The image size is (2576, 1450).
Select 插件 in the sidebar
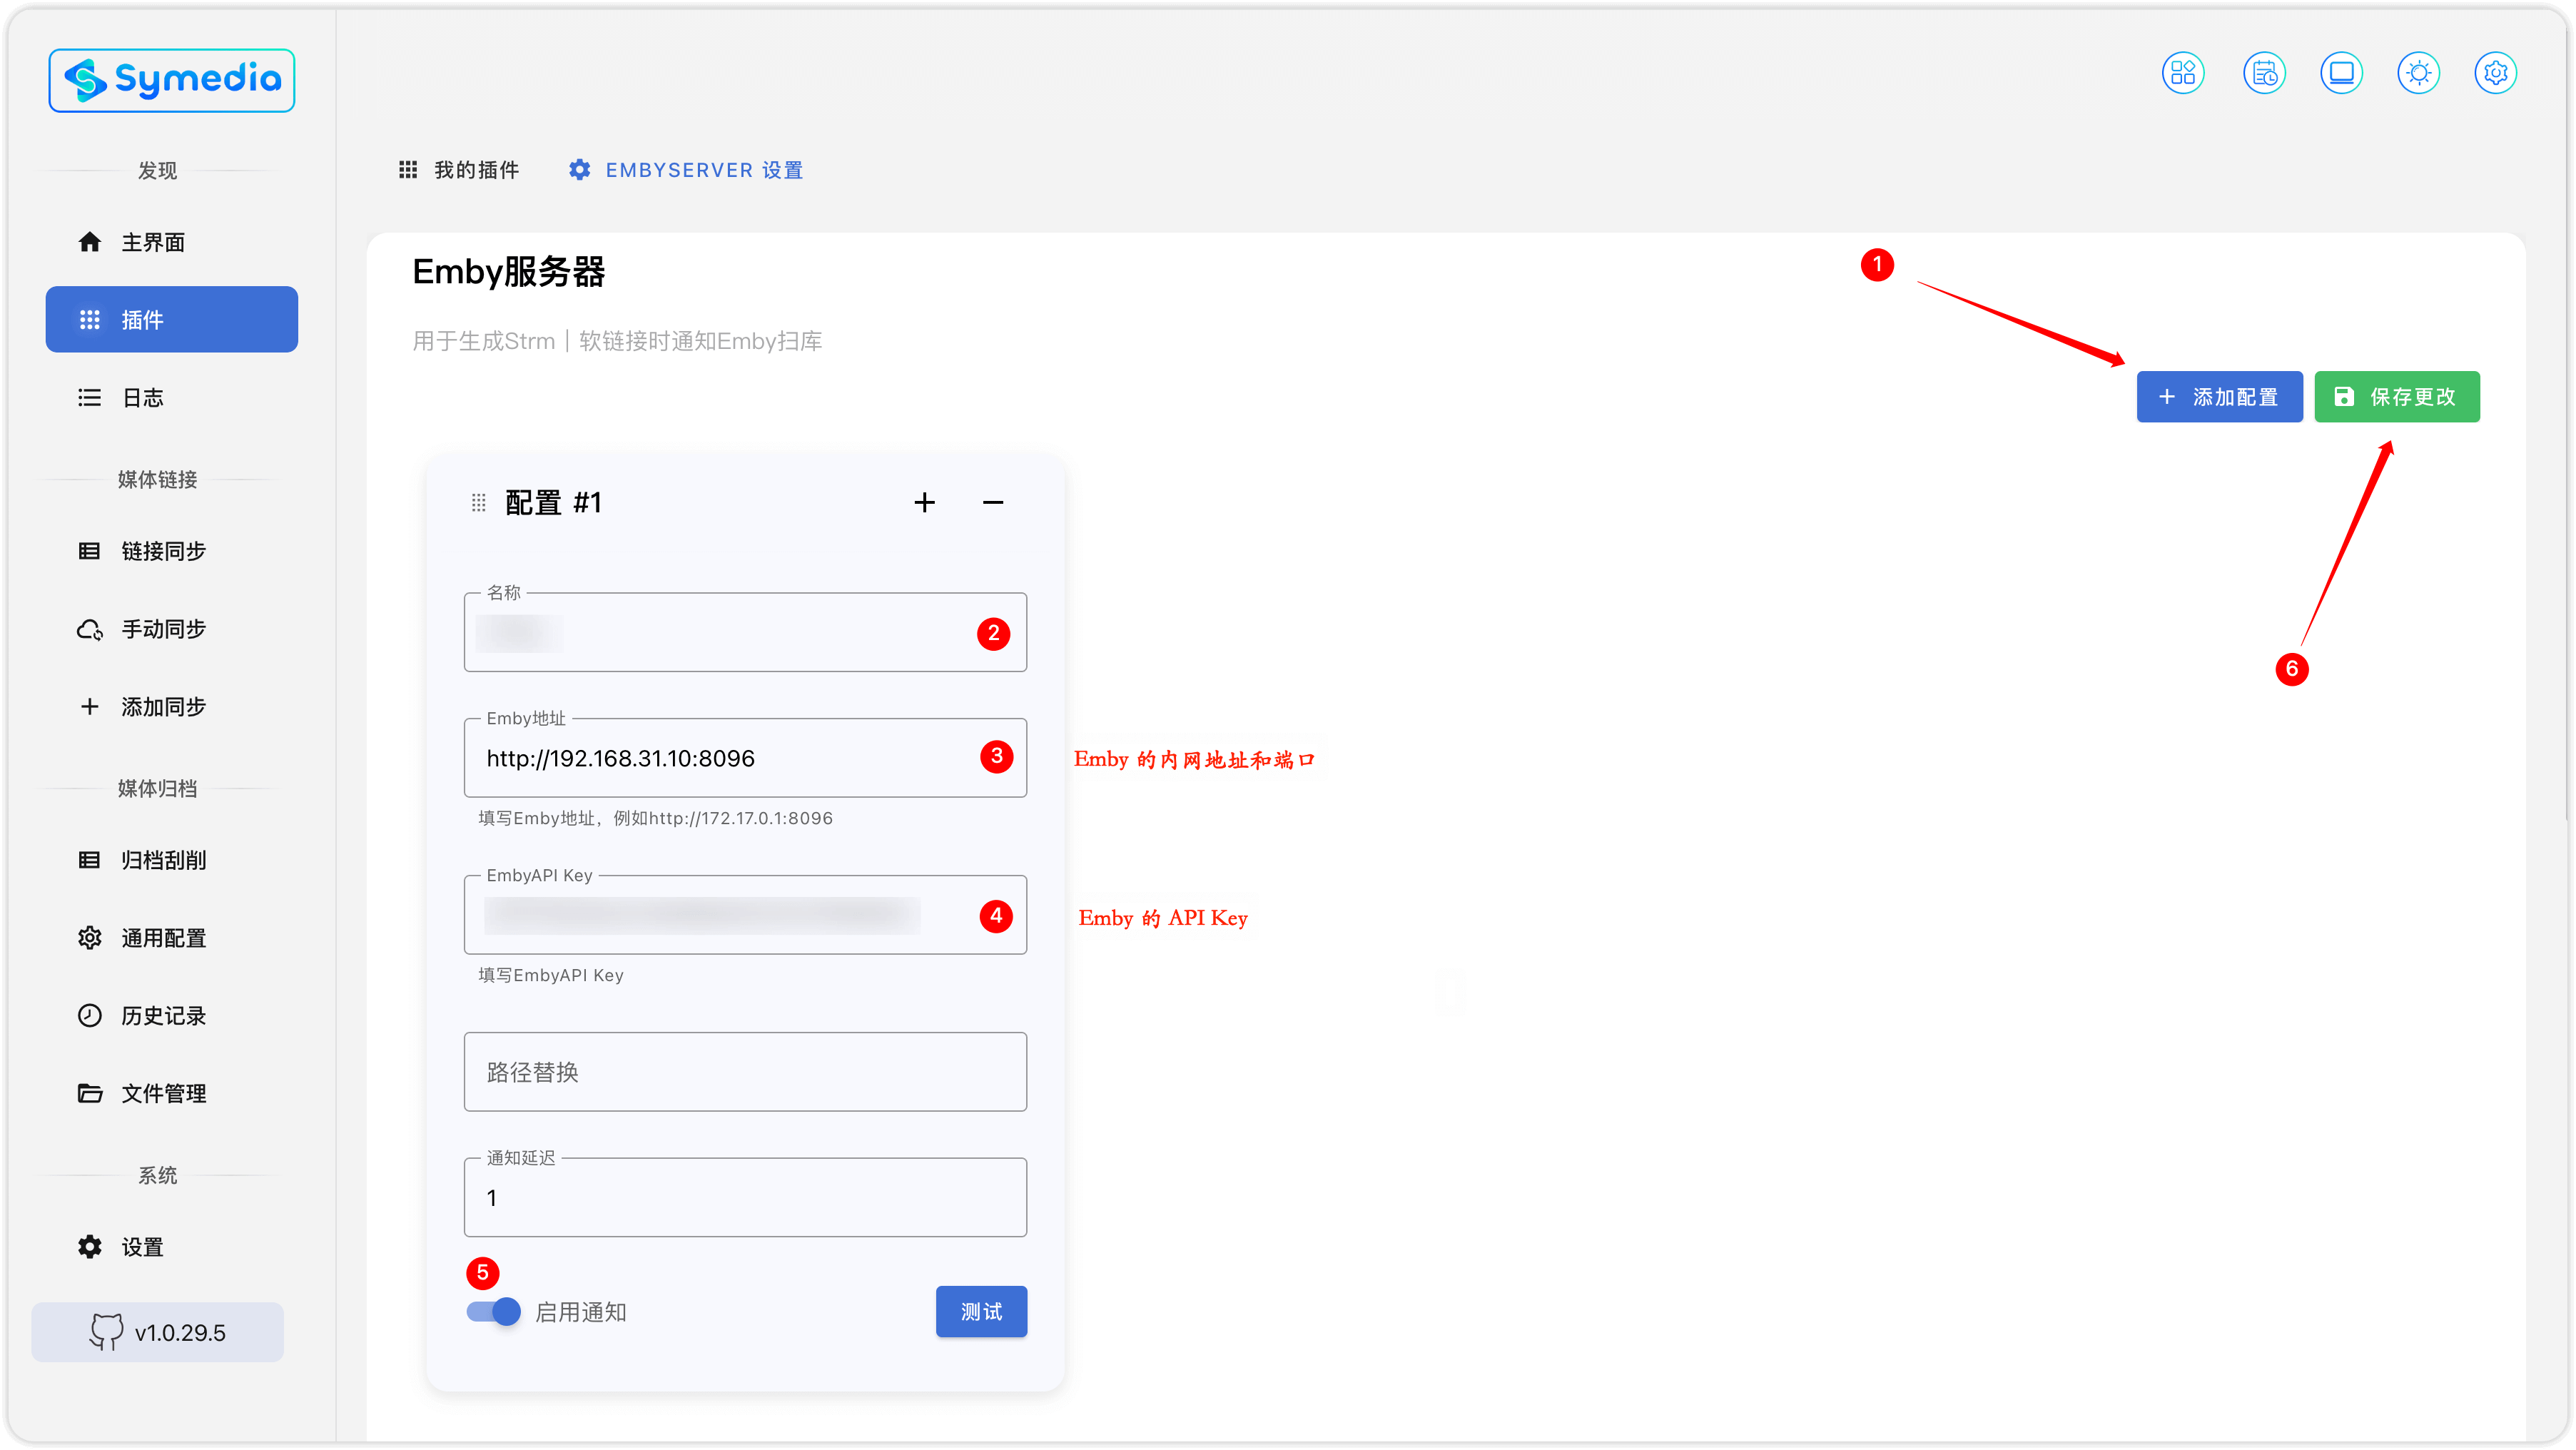click(172, 319)
